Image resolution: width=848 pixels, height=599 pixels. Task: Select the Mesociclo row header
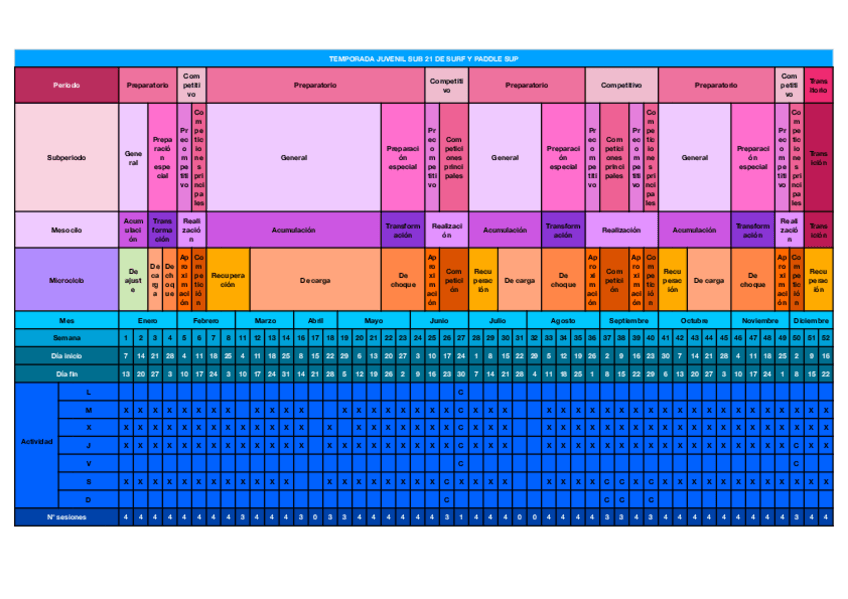(67, 230)
